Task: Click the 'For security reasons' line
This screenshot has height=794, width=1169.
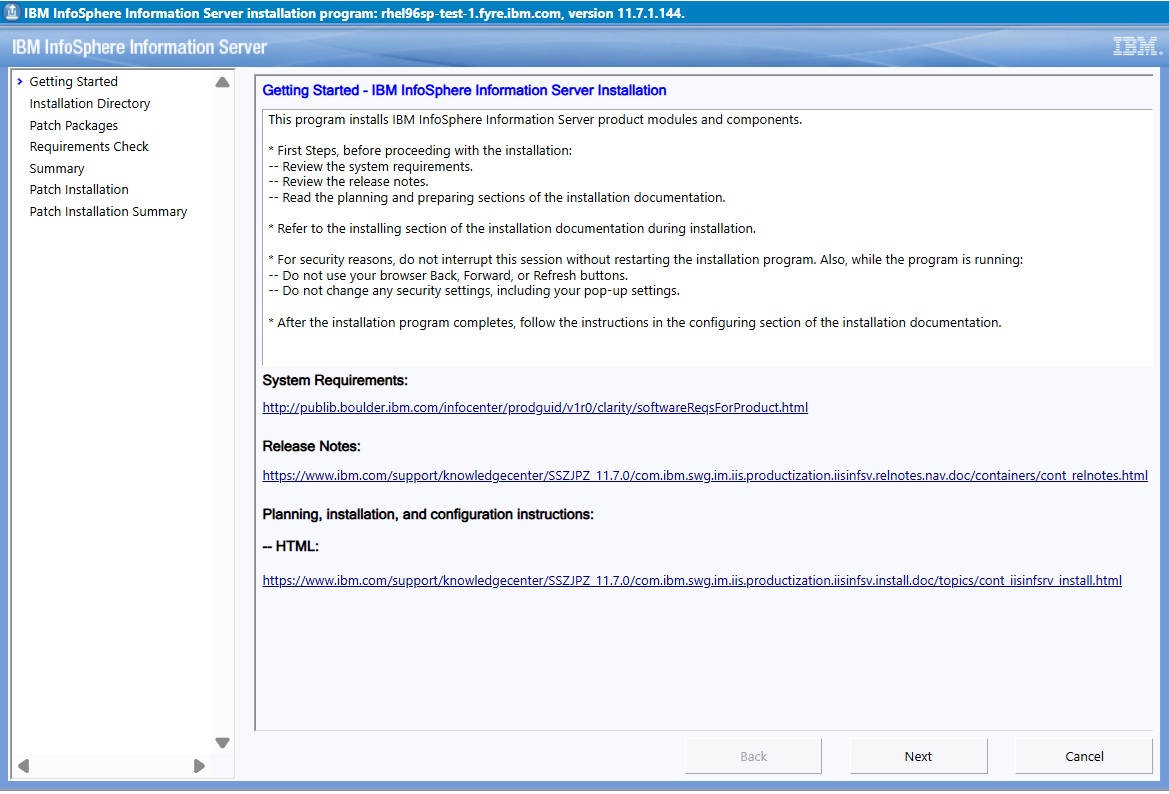Action: click(646, 259)
